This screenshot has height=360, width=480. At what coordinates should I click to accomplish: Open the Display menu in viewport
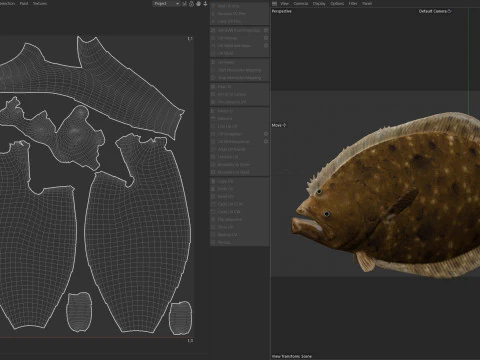coord(319,3)
